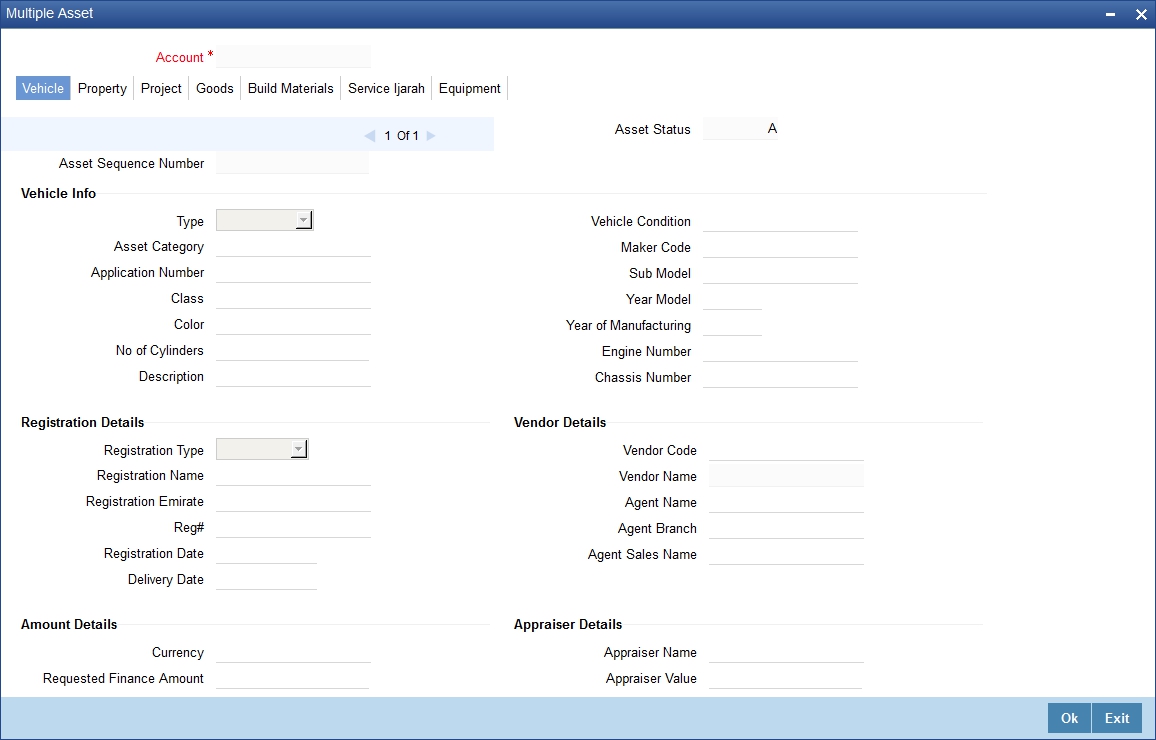Open the Registration Type dropdown
The width and height of the screenshot is (1156, 740).
[x=262, y=449]
